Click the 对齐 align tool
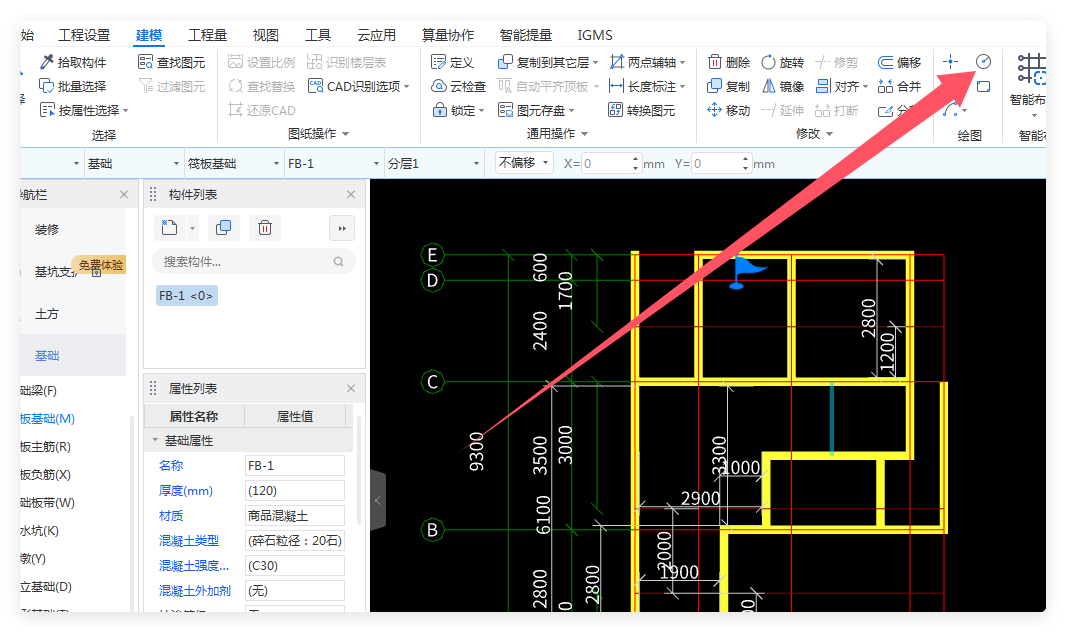The height and width of the screenshot is (632, 1066). point(842,86)
